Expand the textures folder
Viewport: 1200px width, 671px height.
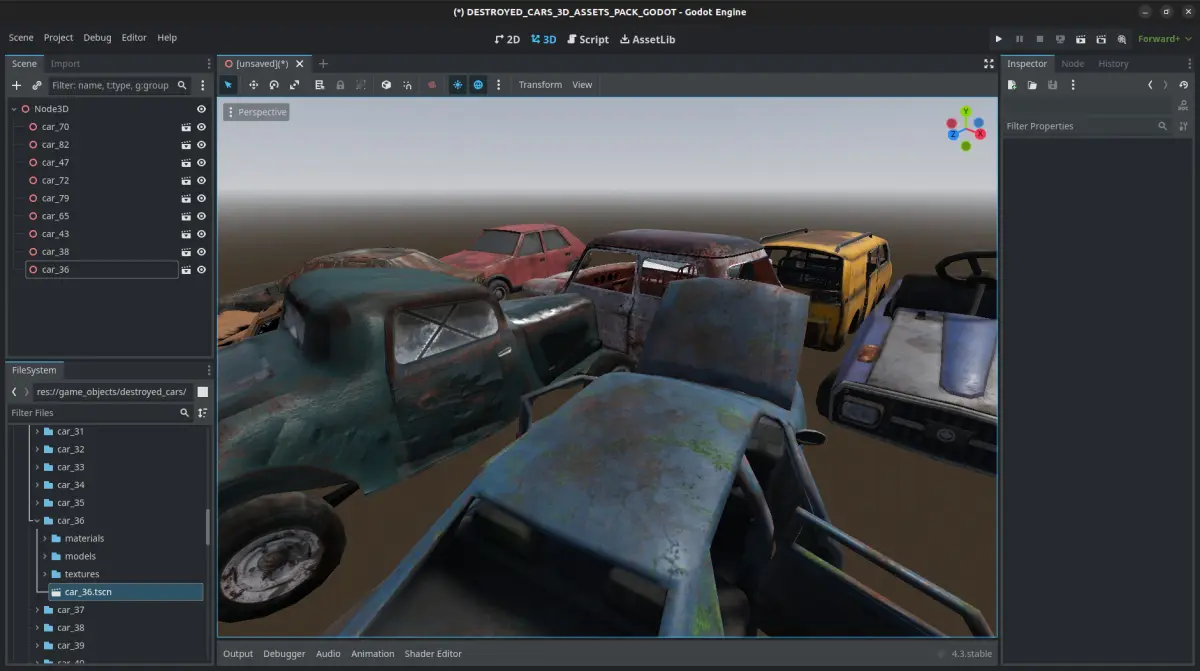point(46,574)
